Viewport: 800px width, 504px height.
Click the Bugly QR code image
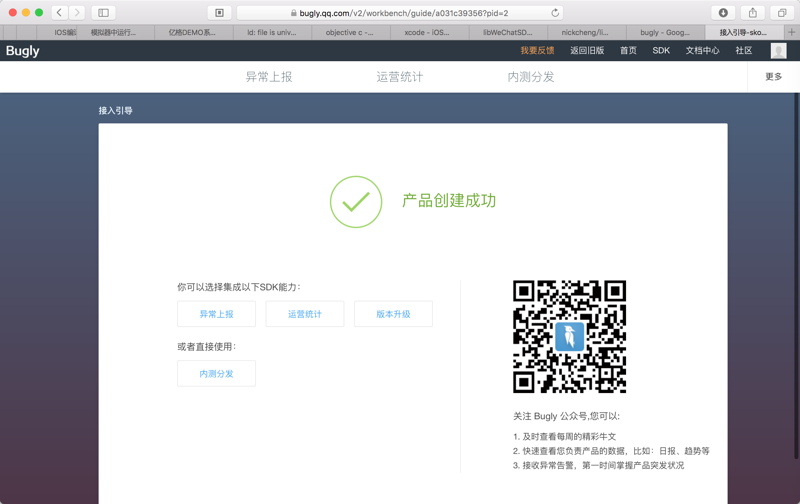[x=569, y=337]
